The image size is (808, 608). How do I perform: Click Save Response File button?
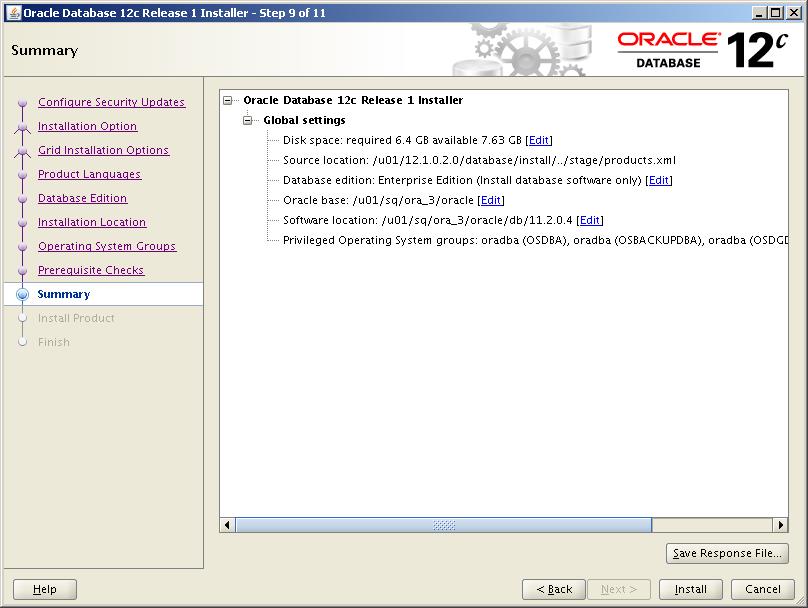click(727, 553)
